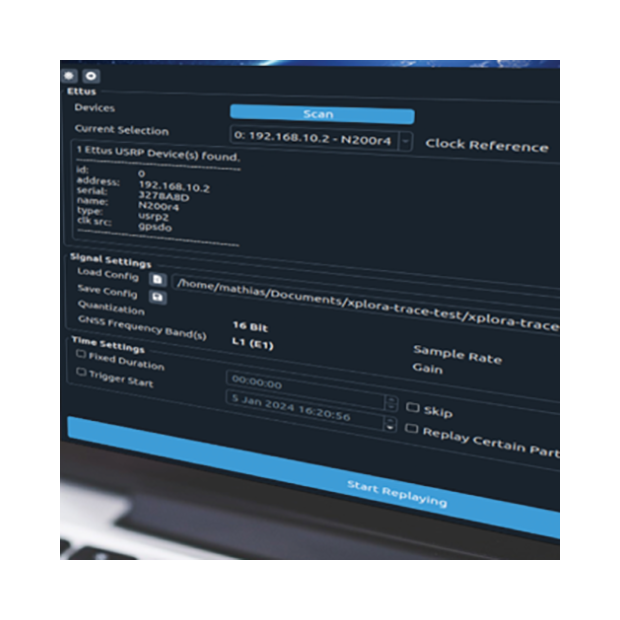Screen dimensions: 620x620
Task: Open the Current Selection device dropdown
Action: (x=405, y=141)
